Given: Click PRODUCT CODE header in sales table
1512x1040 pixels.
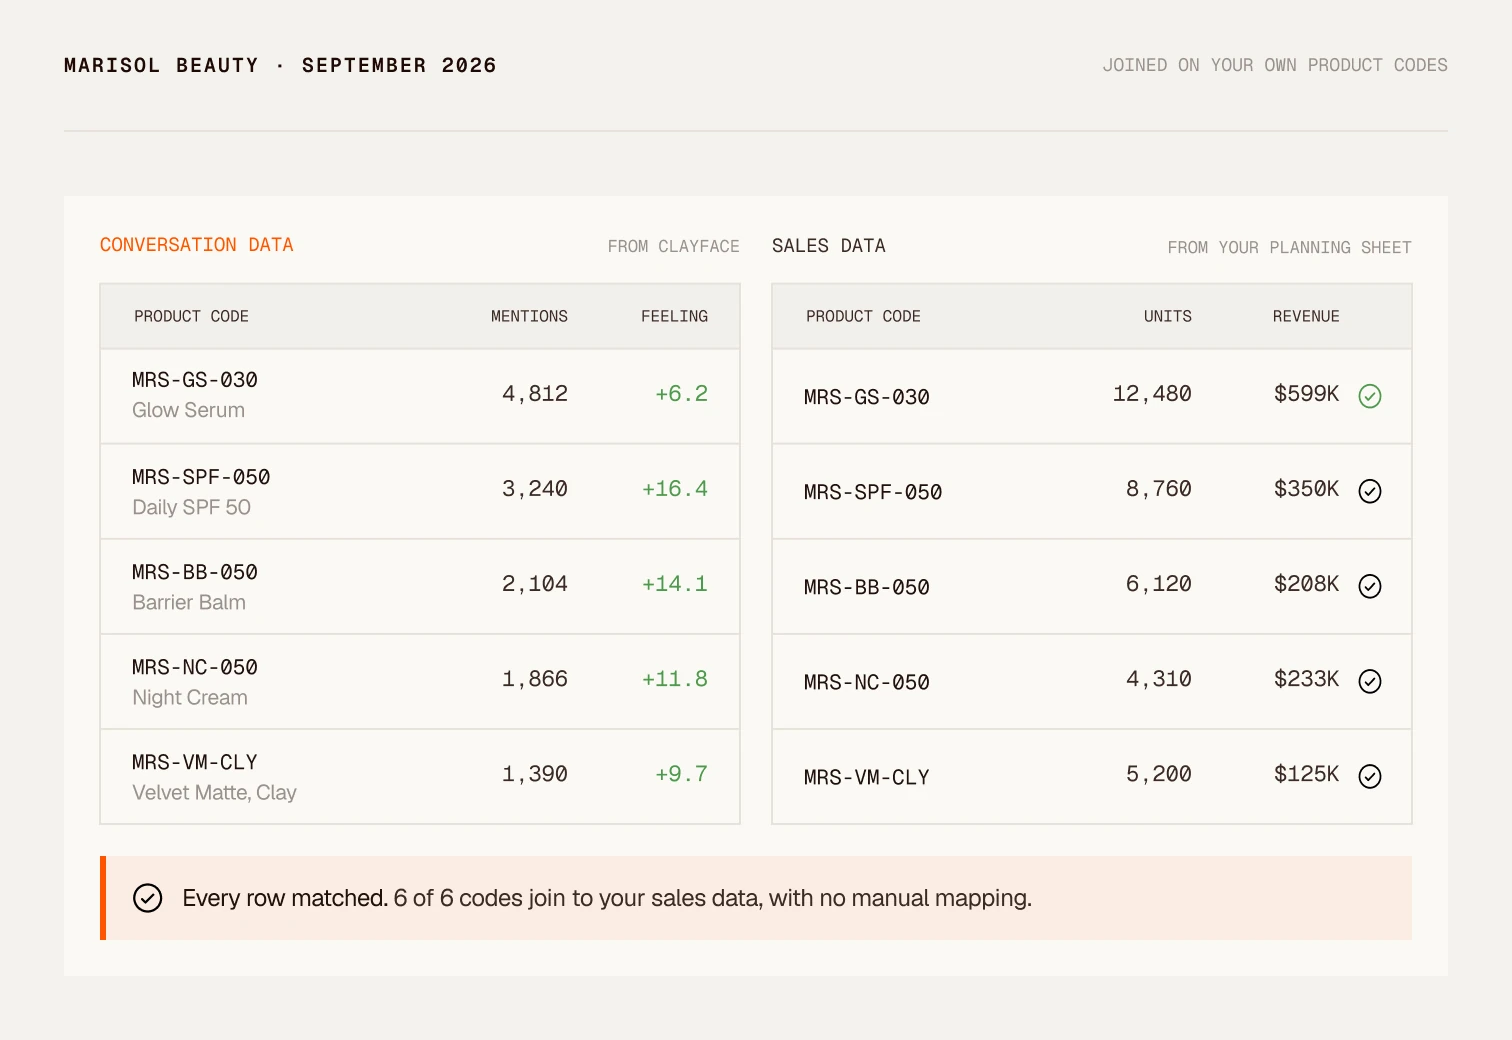Looking at the screenshot, I should 863,316.
